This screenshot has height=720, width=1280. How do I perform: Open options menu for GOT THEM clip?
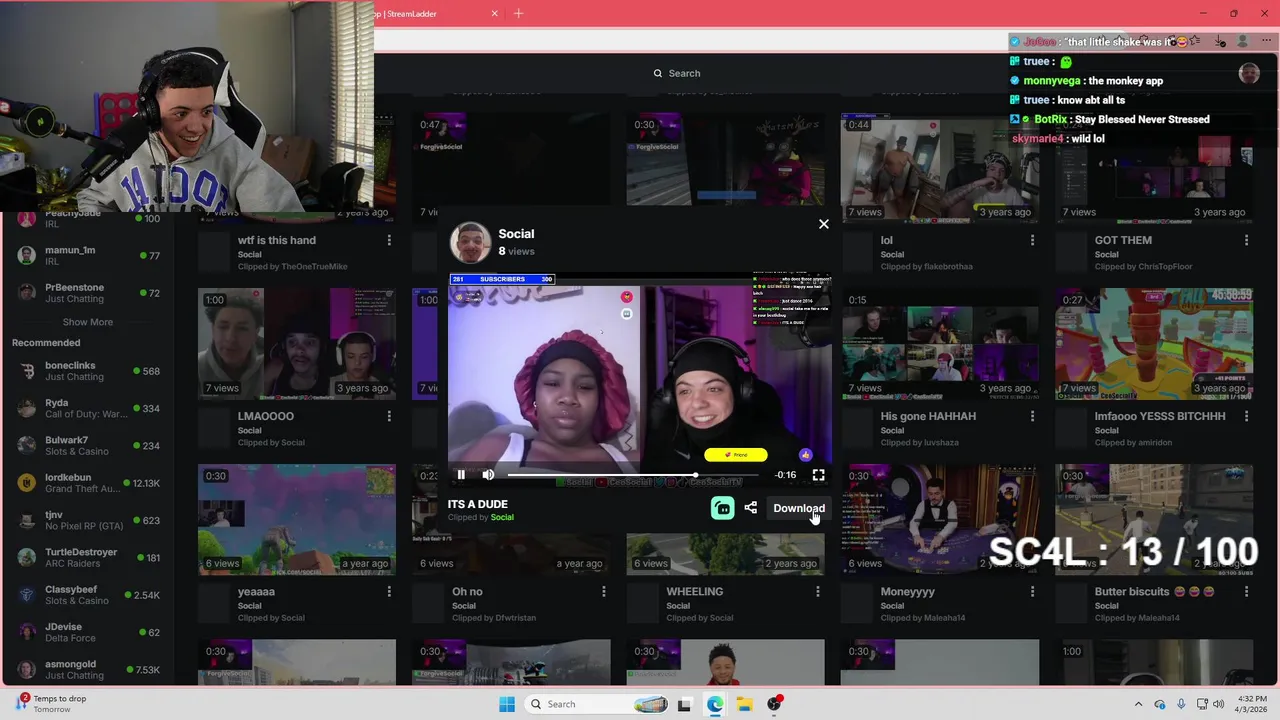(1246, 240)
